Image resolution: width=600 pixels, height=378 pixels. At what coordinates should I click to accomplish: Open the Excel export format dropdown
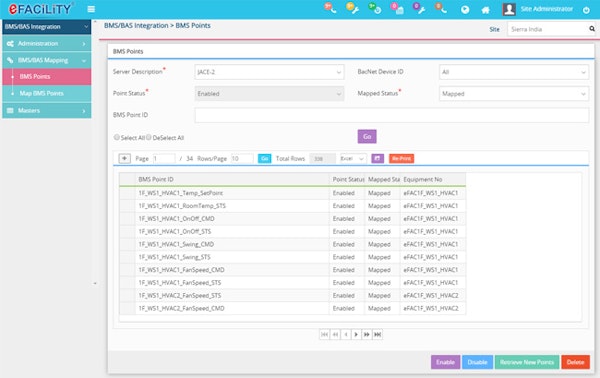click(x=353, y=158)
